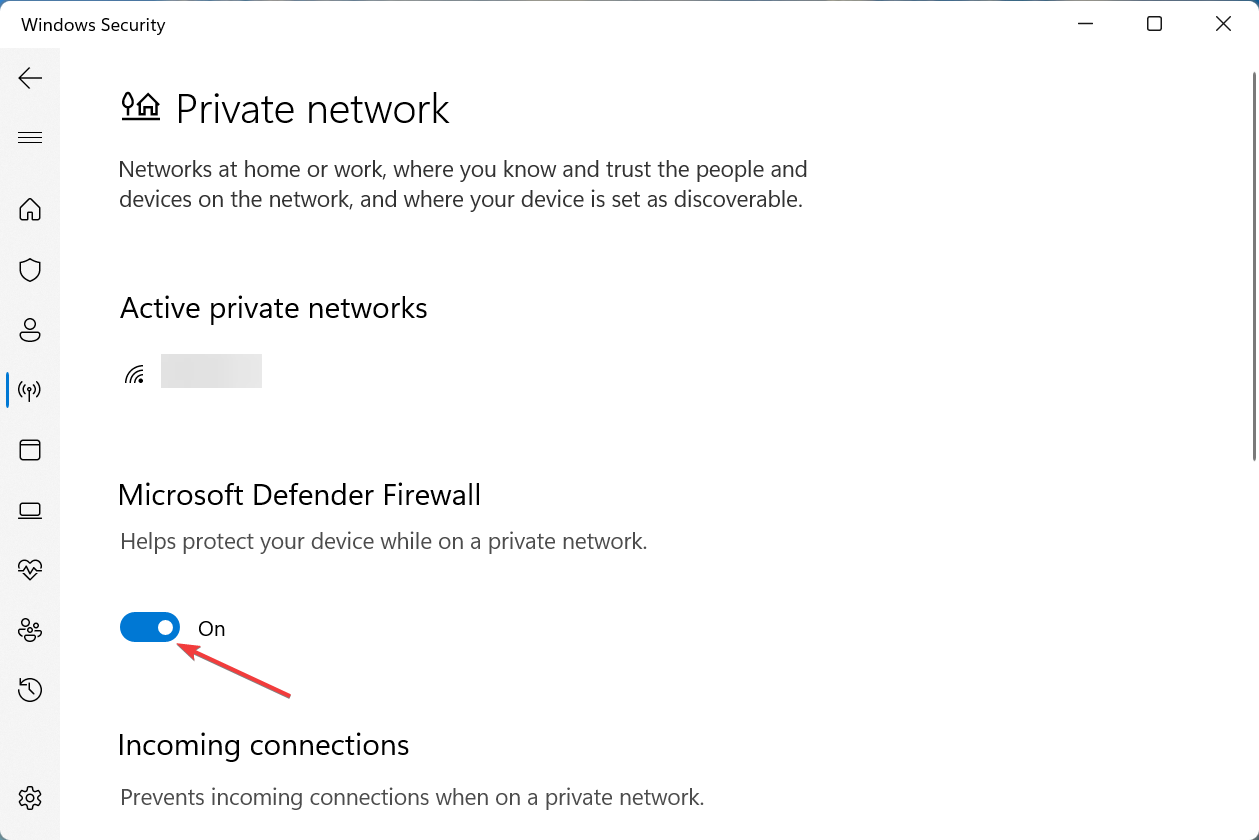Click the active private network name
The image size is (1259, 840).
point(211,371)
